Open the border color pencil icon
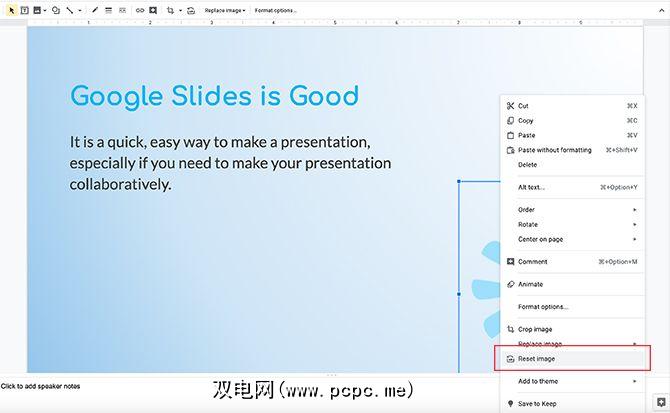The image size is (670, 413). tap(95, 10)
